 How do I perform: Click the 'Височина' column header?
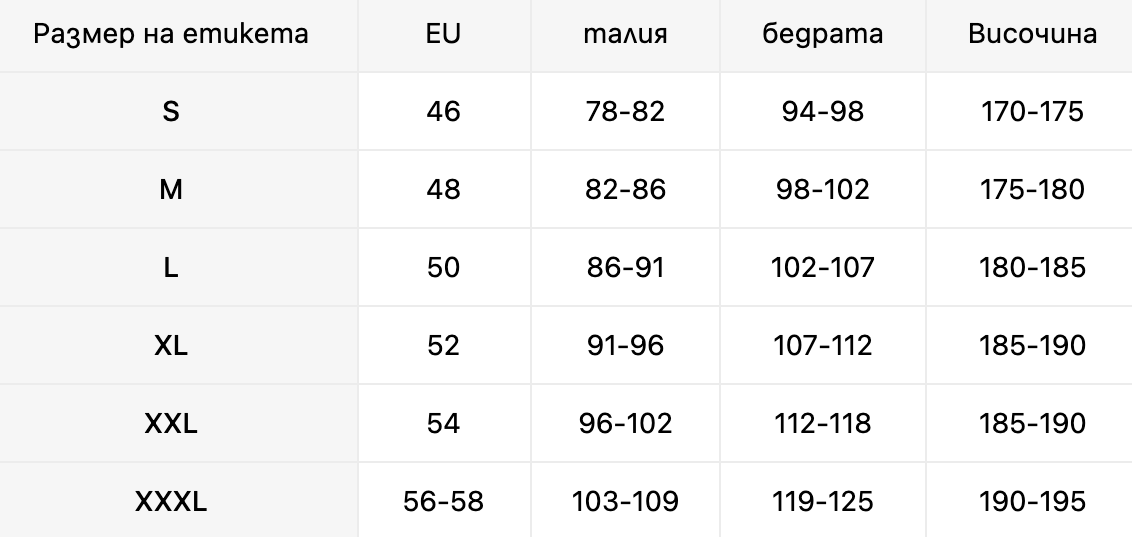[1033, 34]
